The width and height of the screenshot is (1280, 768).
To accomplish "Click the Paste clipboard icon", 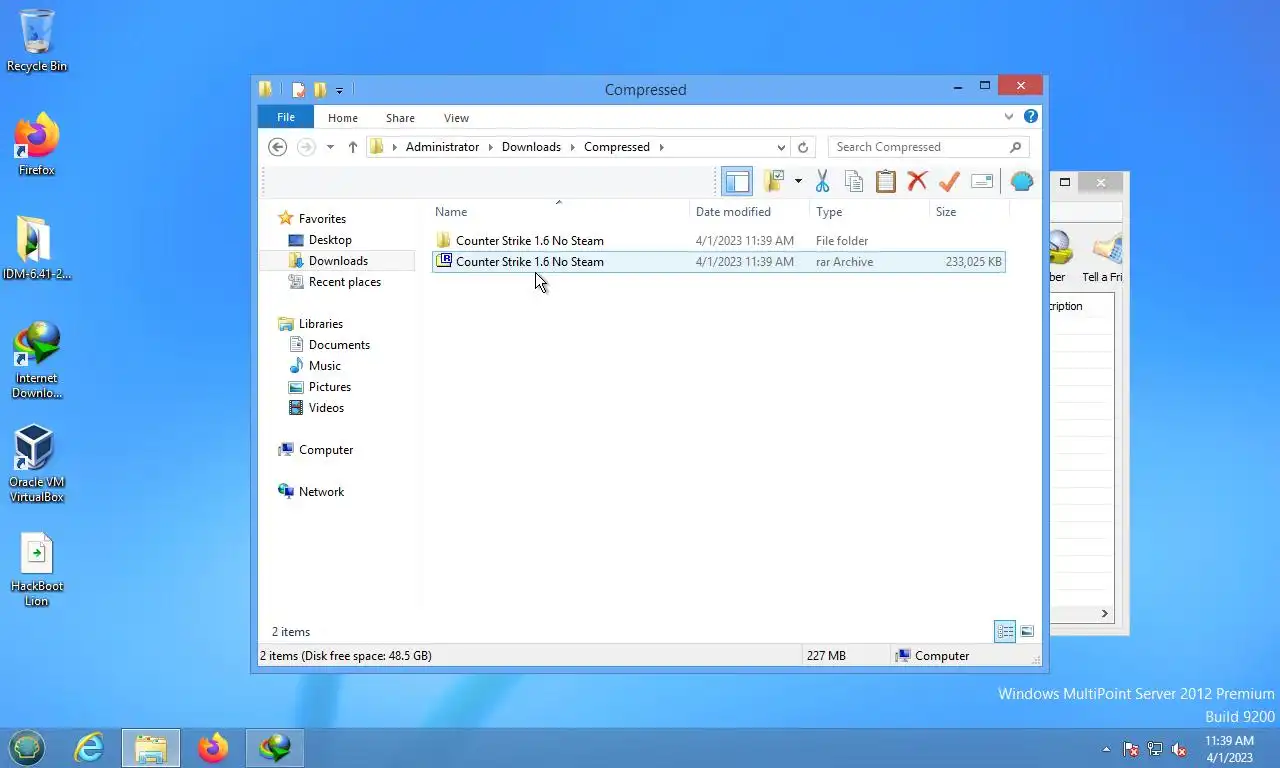I will point(886,181).
